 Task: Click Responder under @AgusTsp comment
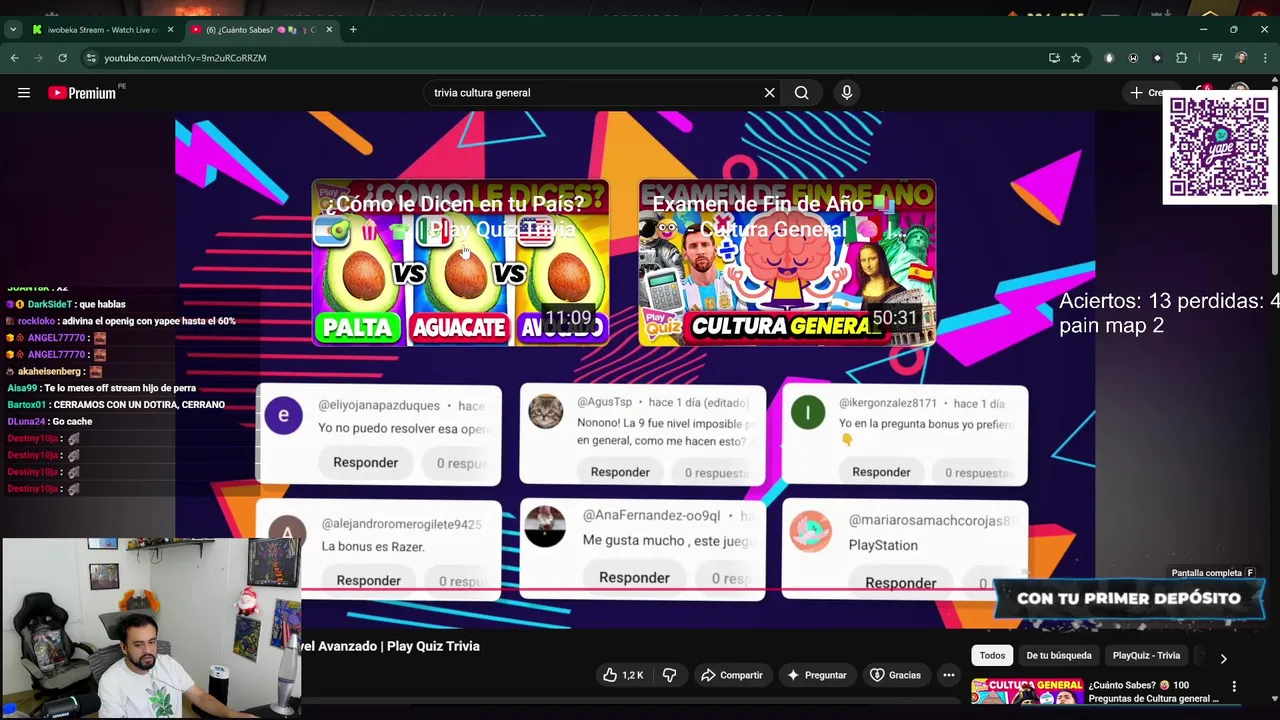[x=620, y=472]
